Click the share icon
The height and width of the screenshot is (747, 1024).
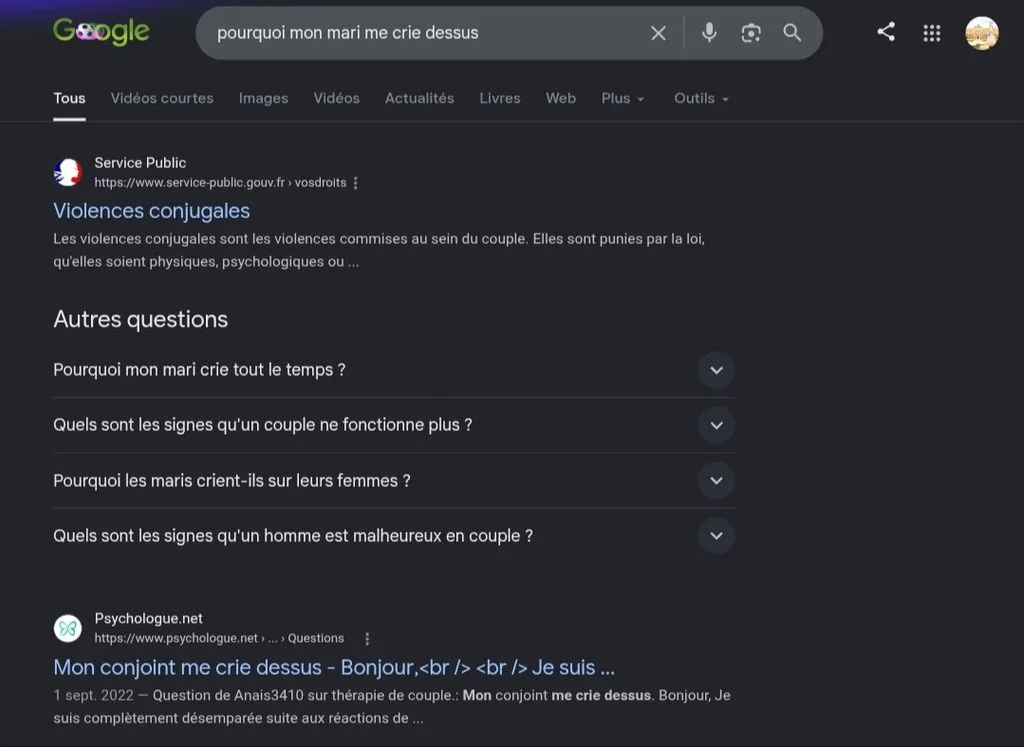point(886,32)
